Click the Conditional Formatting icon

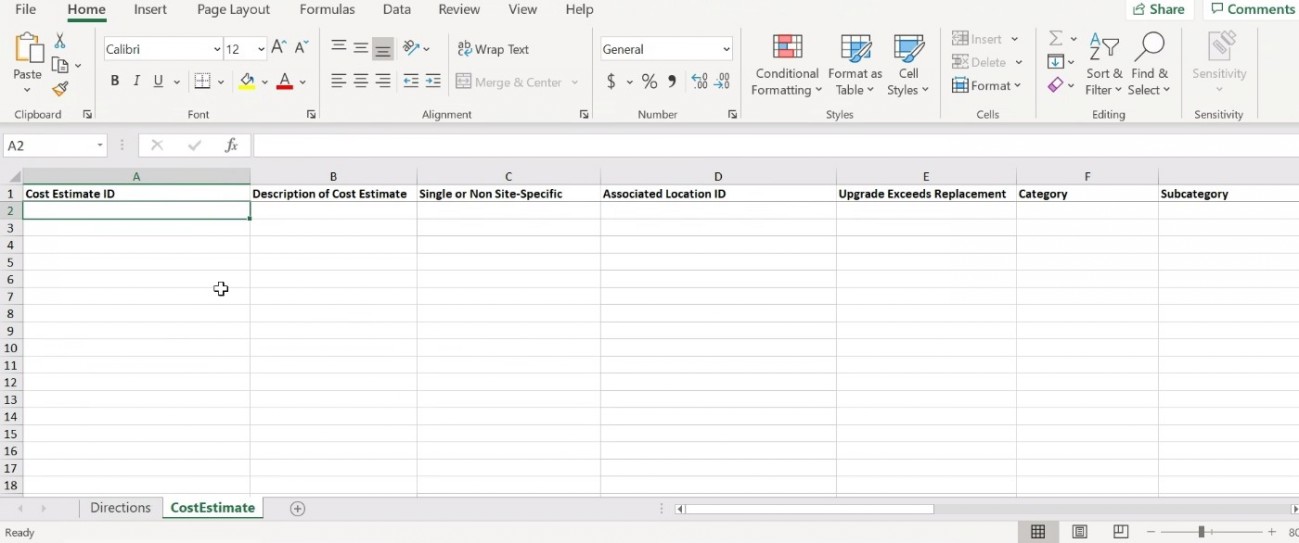coord(787,52)
